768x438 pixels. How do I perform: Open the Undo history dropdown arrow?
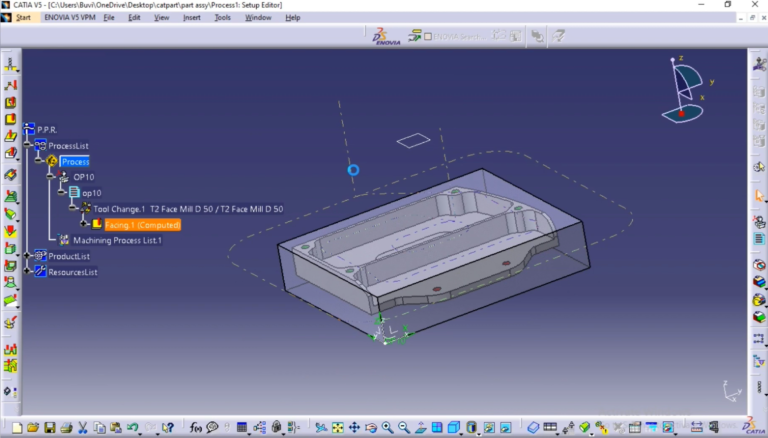(140, 434)
